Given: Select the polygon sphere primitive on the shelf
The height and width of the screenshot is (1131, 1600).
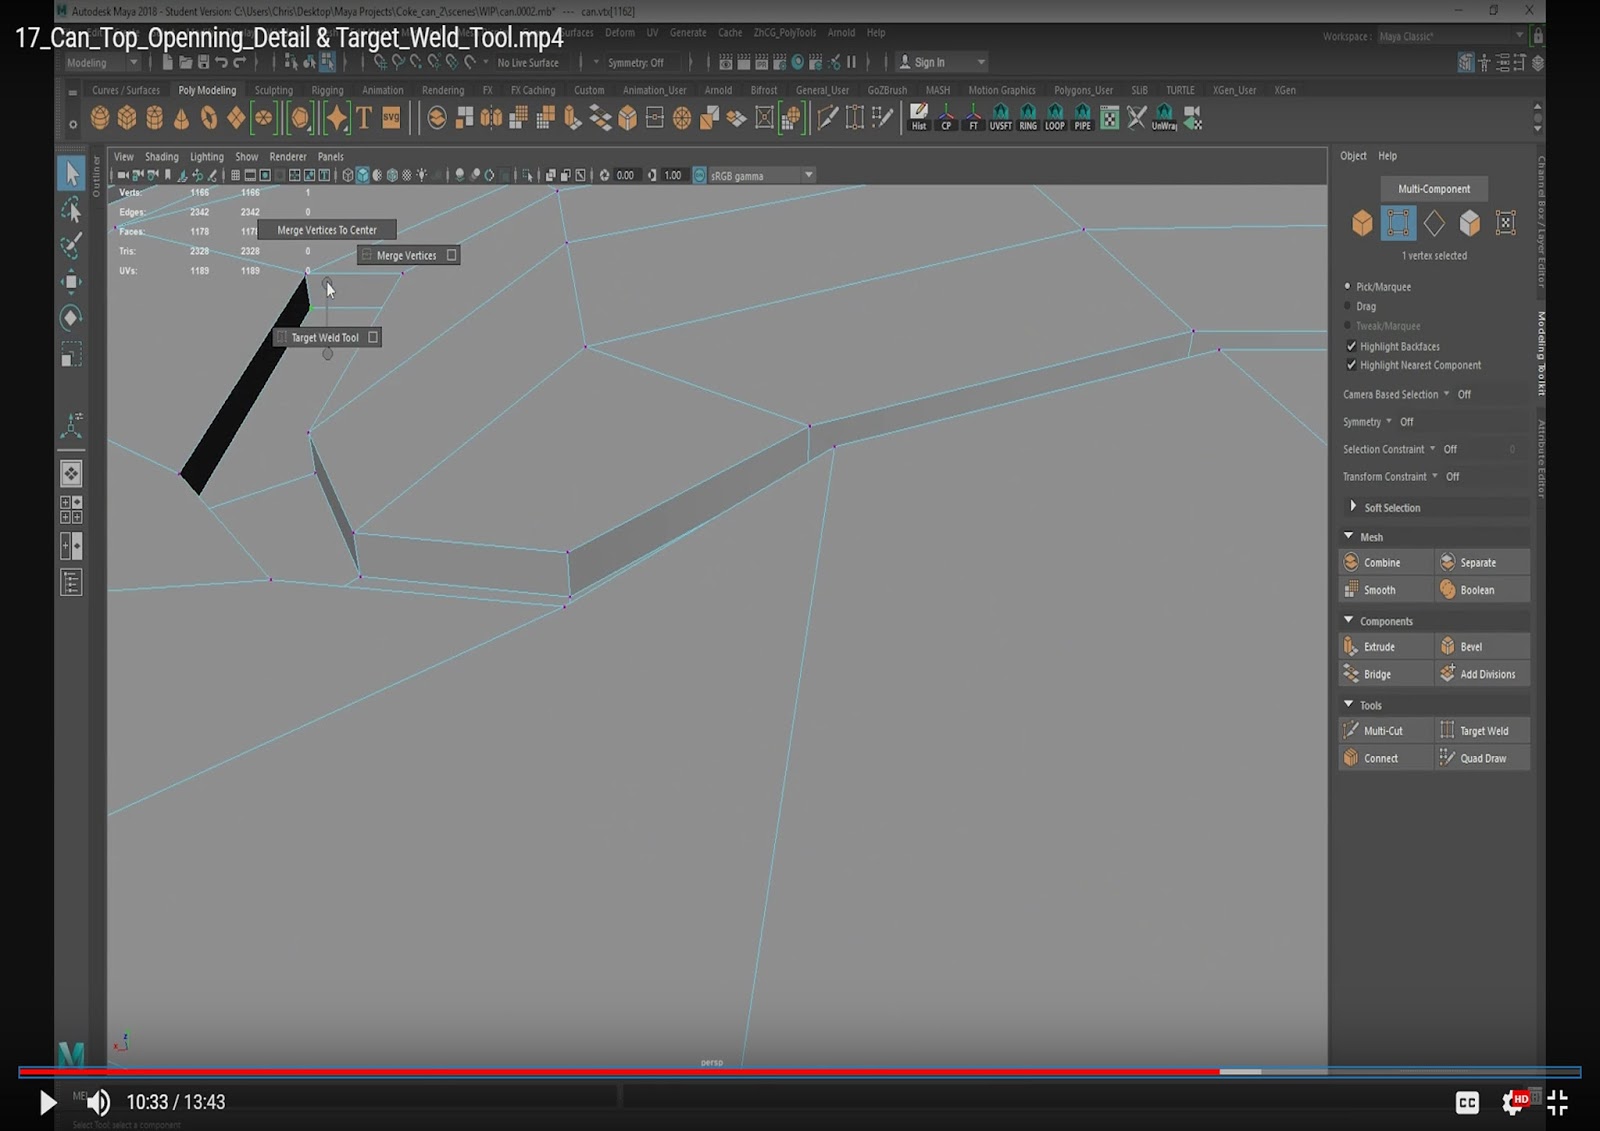Looking at the screenshot, I should tap(100, 117).
